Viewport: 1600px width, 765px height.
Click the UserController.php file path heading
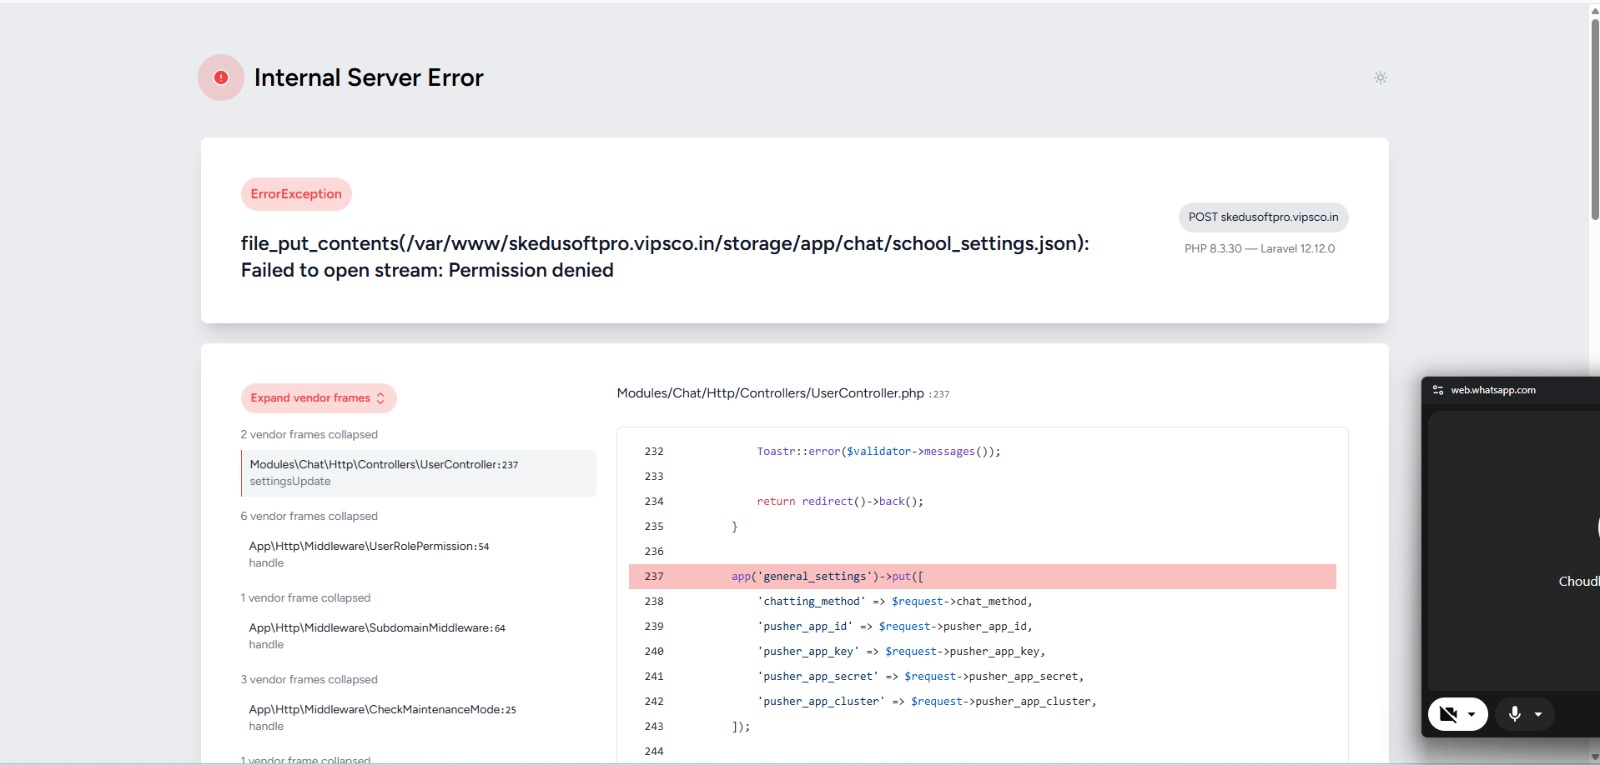point(770,393)
